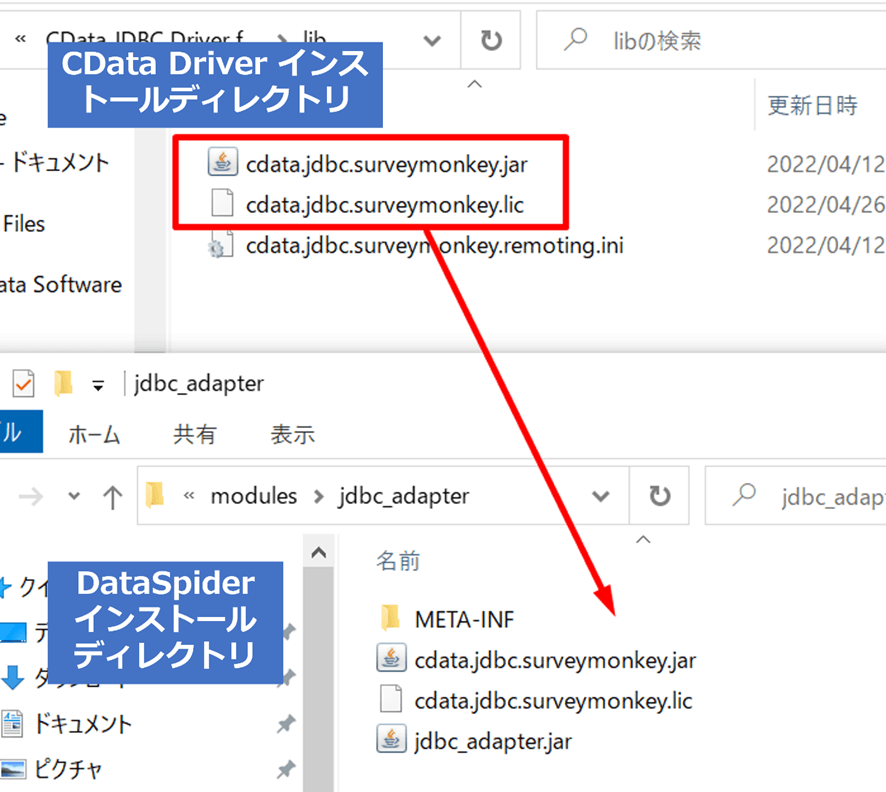Viewport: 886px width, 792px height.
Task: Sort by 更新日時 column header
Action: (x=813, y=106)
